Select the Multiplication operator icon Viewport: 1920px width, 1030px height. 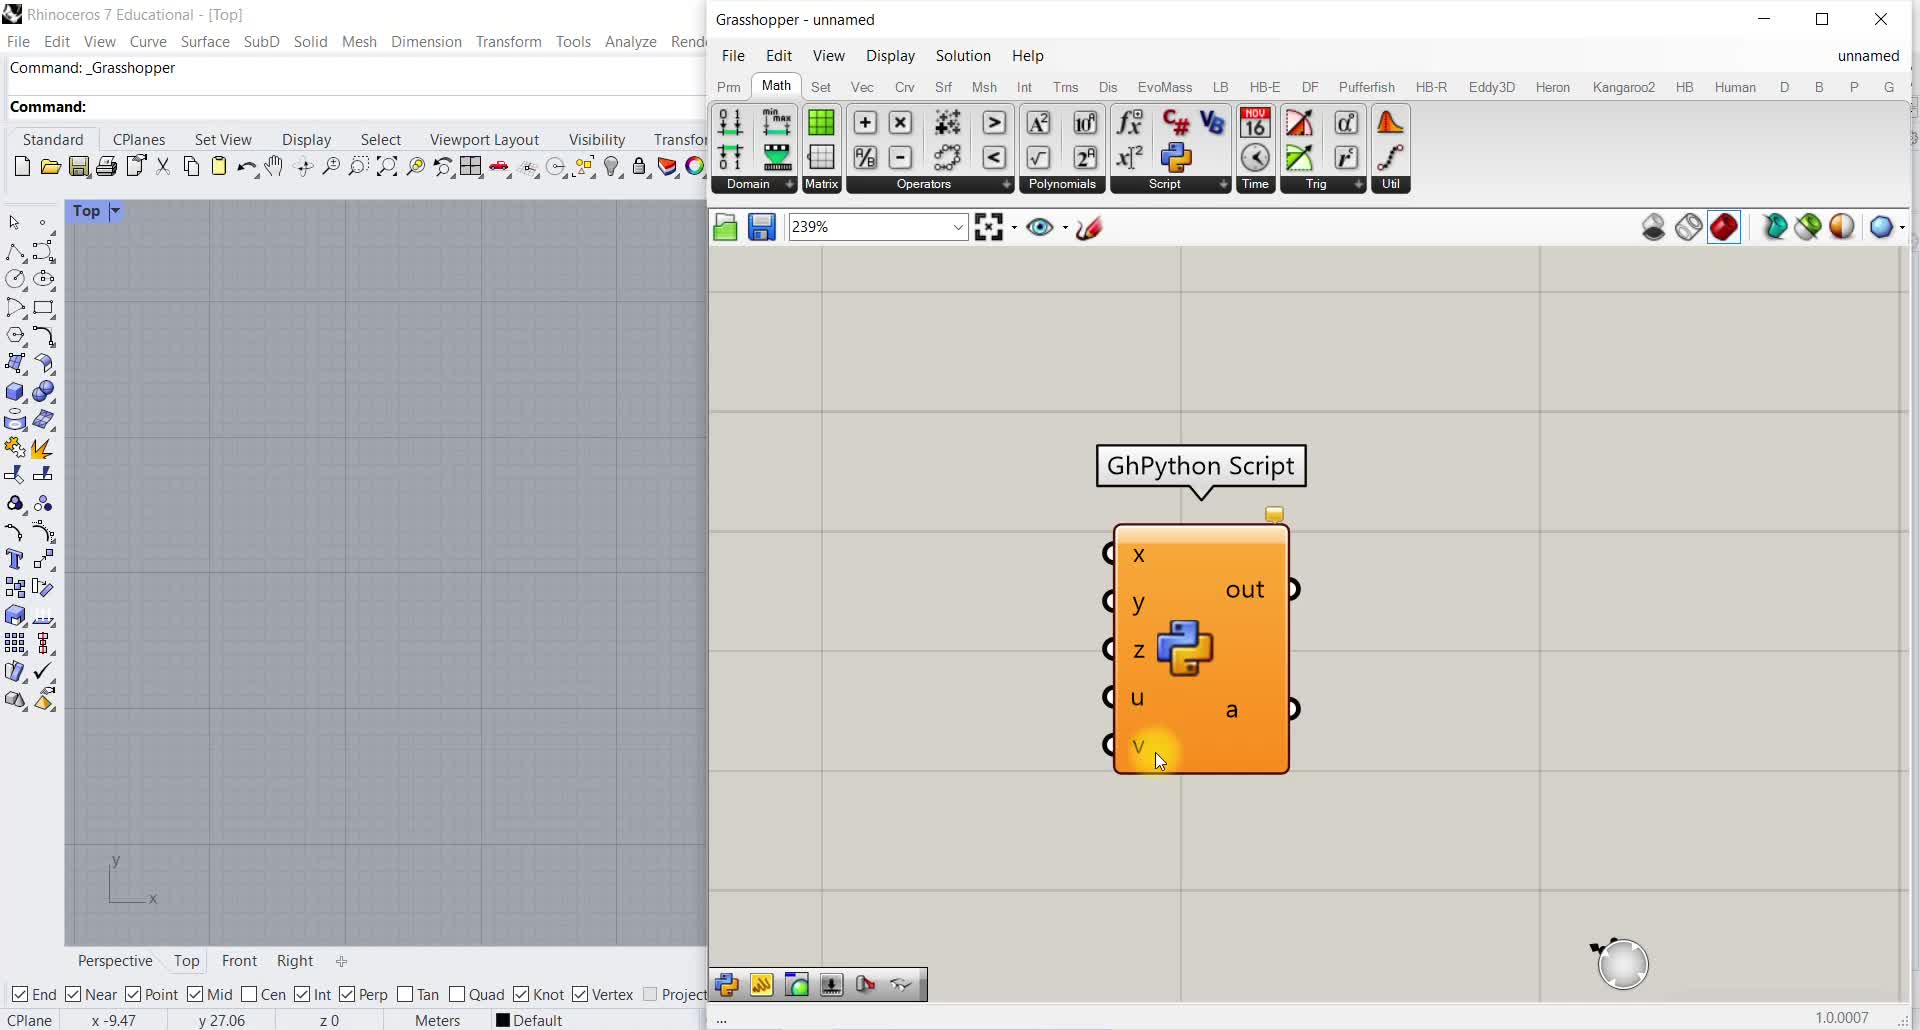tap(901, 122)
